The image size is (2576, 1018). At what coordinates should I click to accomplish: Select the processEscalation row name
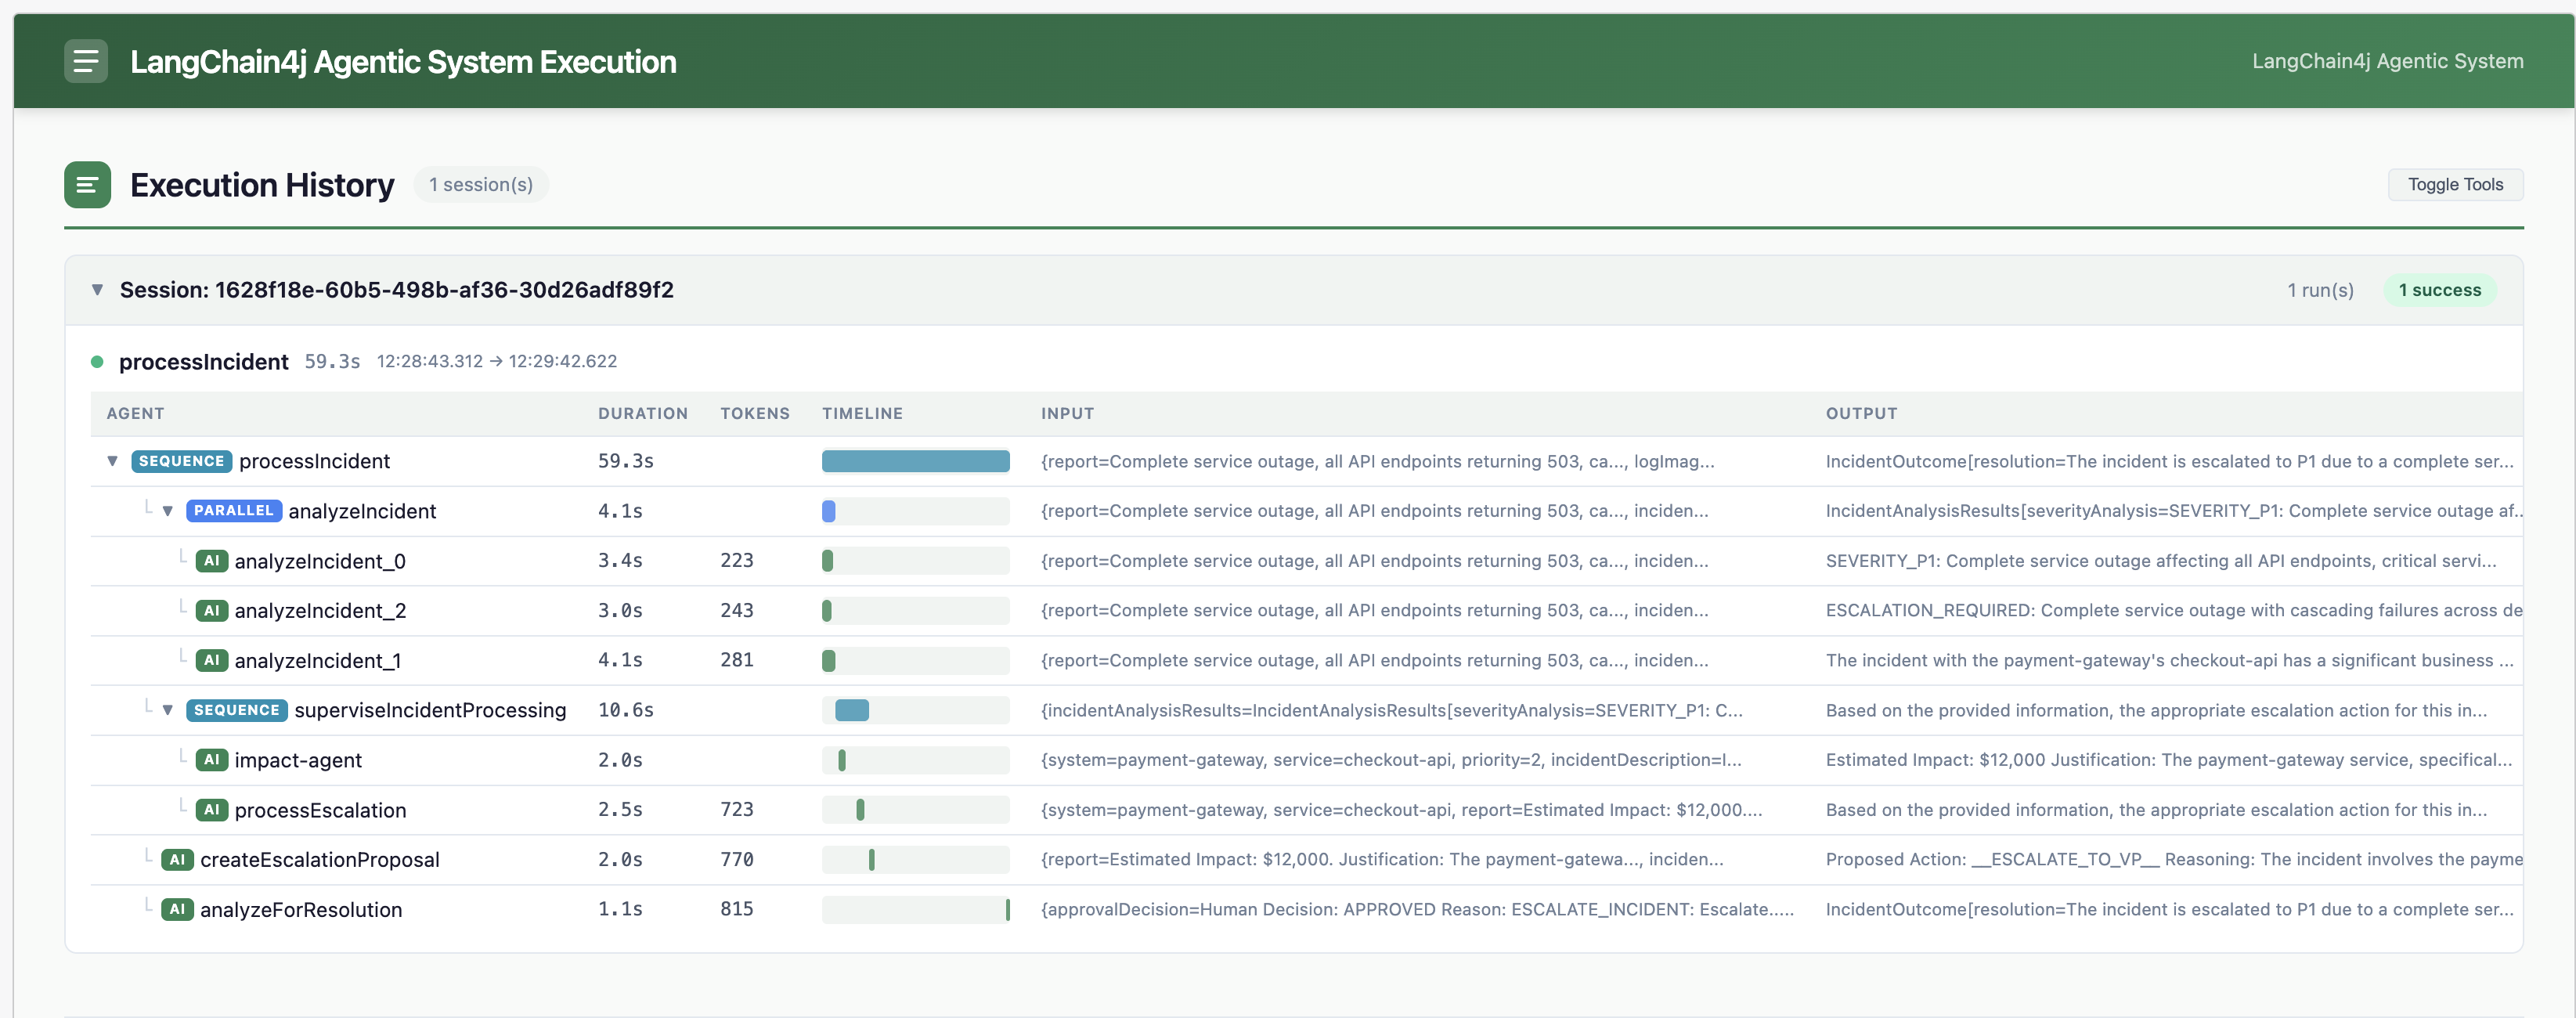click(320, 810)
